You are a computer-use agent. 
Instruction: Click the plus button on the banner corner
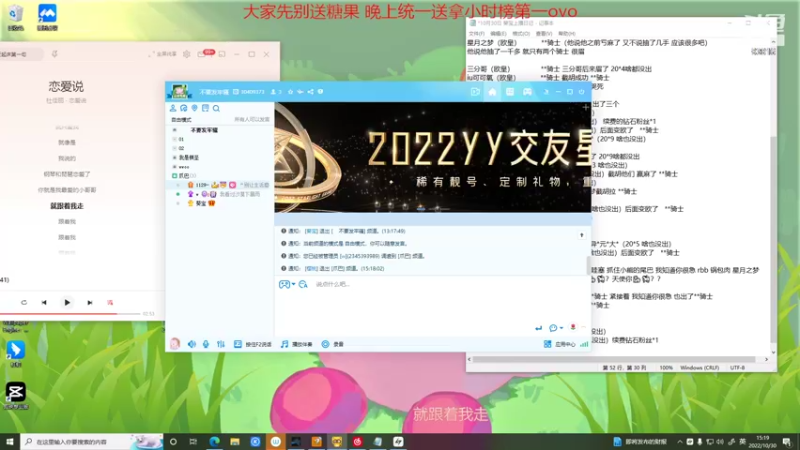(x=585, y=107)
